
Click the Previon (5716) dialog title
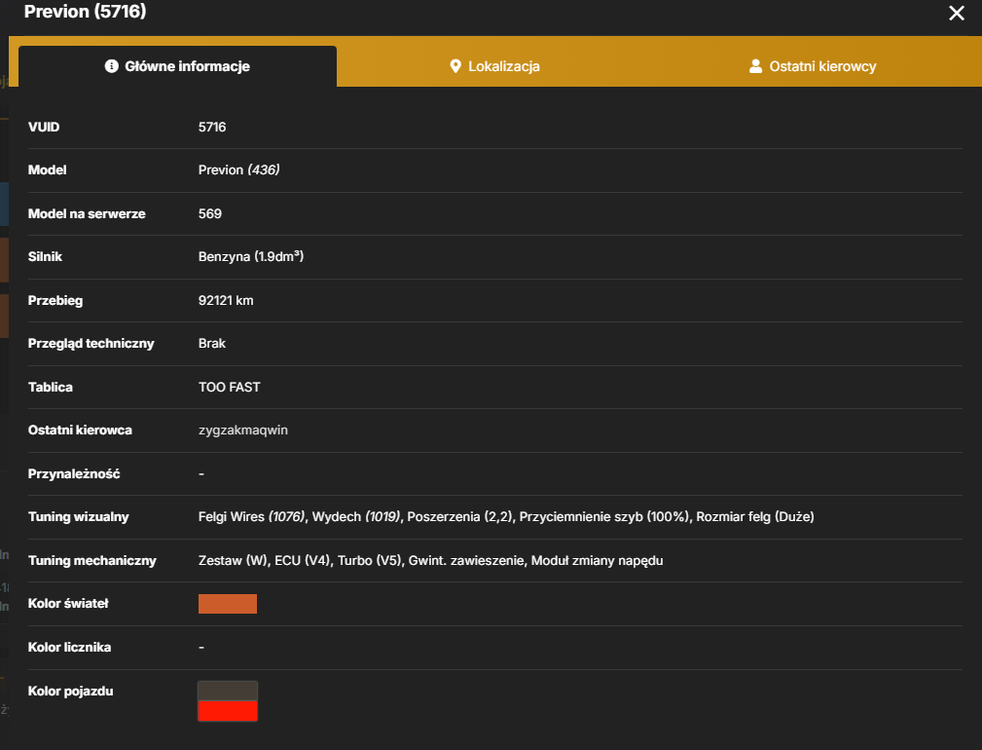85,11
